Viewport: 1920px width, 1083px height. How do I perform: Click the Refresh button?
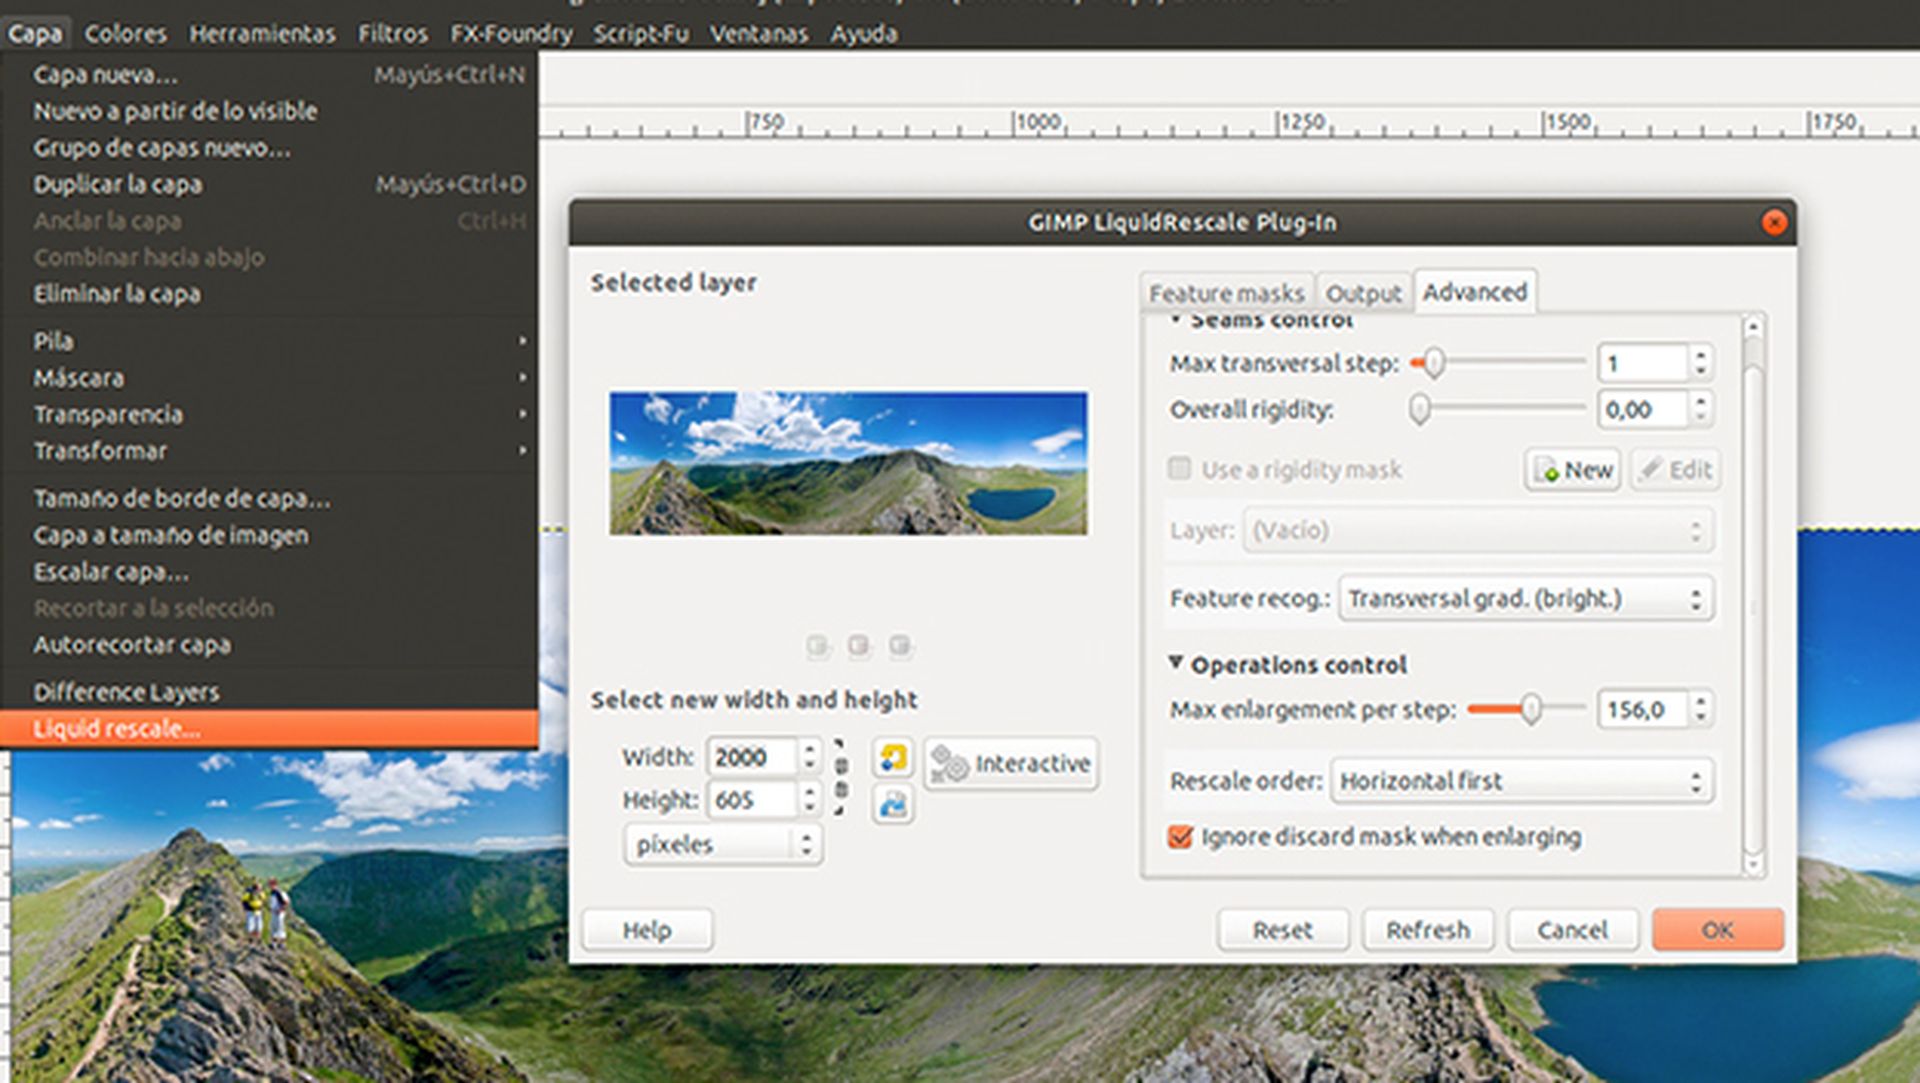click(x=1427, y=929)
